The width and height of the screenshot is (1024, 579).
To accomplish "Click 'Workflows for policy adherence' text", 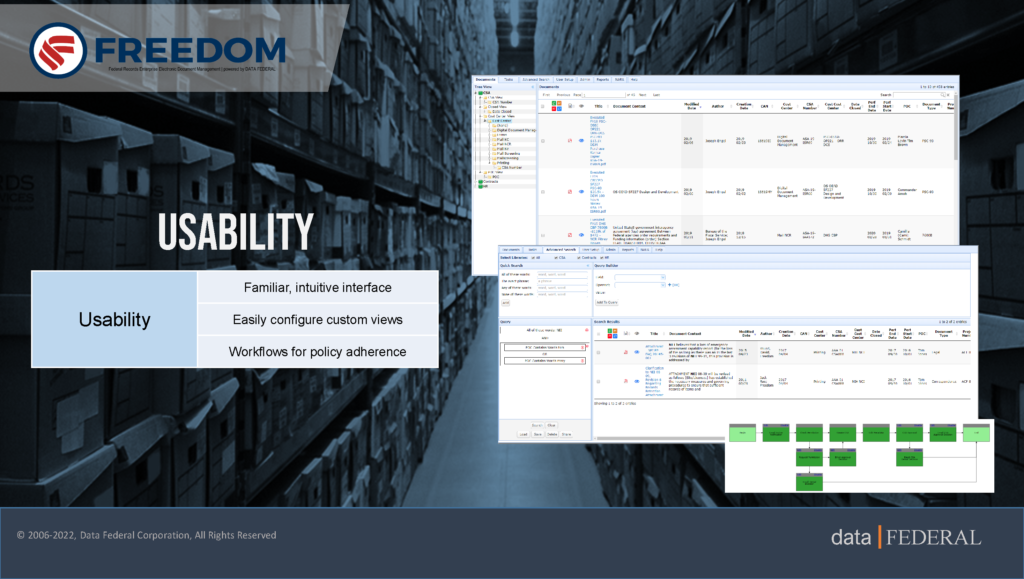I will [x=317, y=351].
